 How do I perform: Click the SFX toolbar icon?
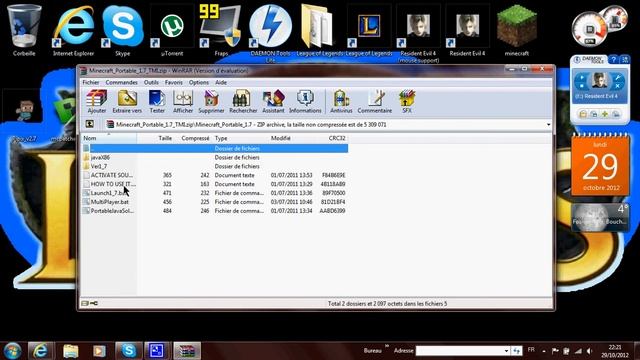(407, 102)
